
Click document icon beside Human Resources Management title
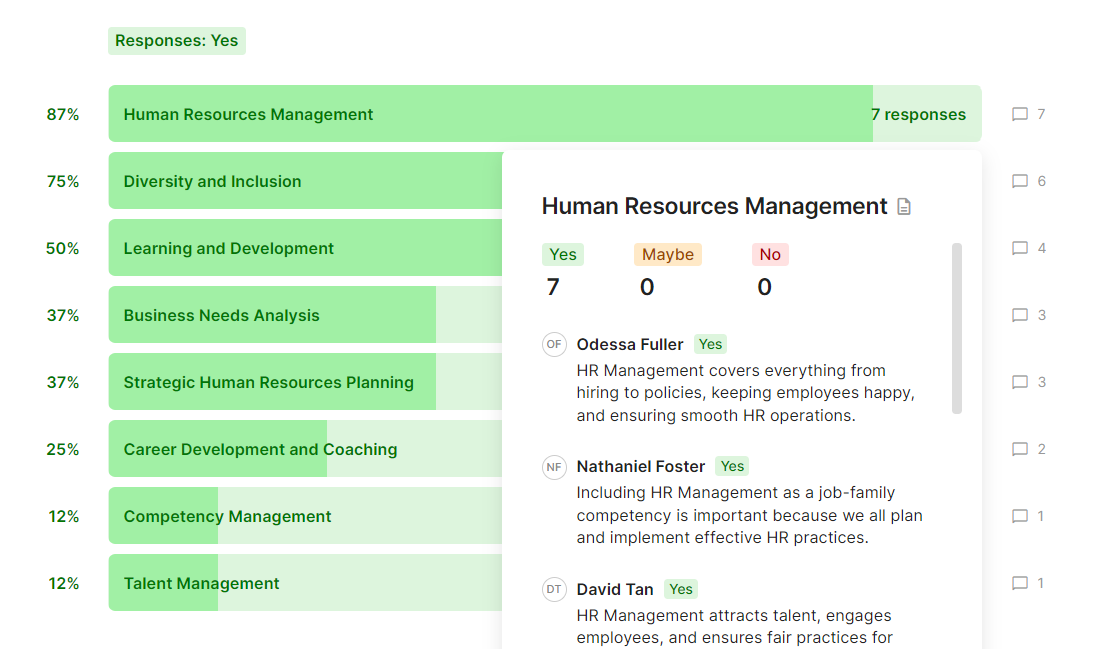pyautogui.click(x=904, y=207)
